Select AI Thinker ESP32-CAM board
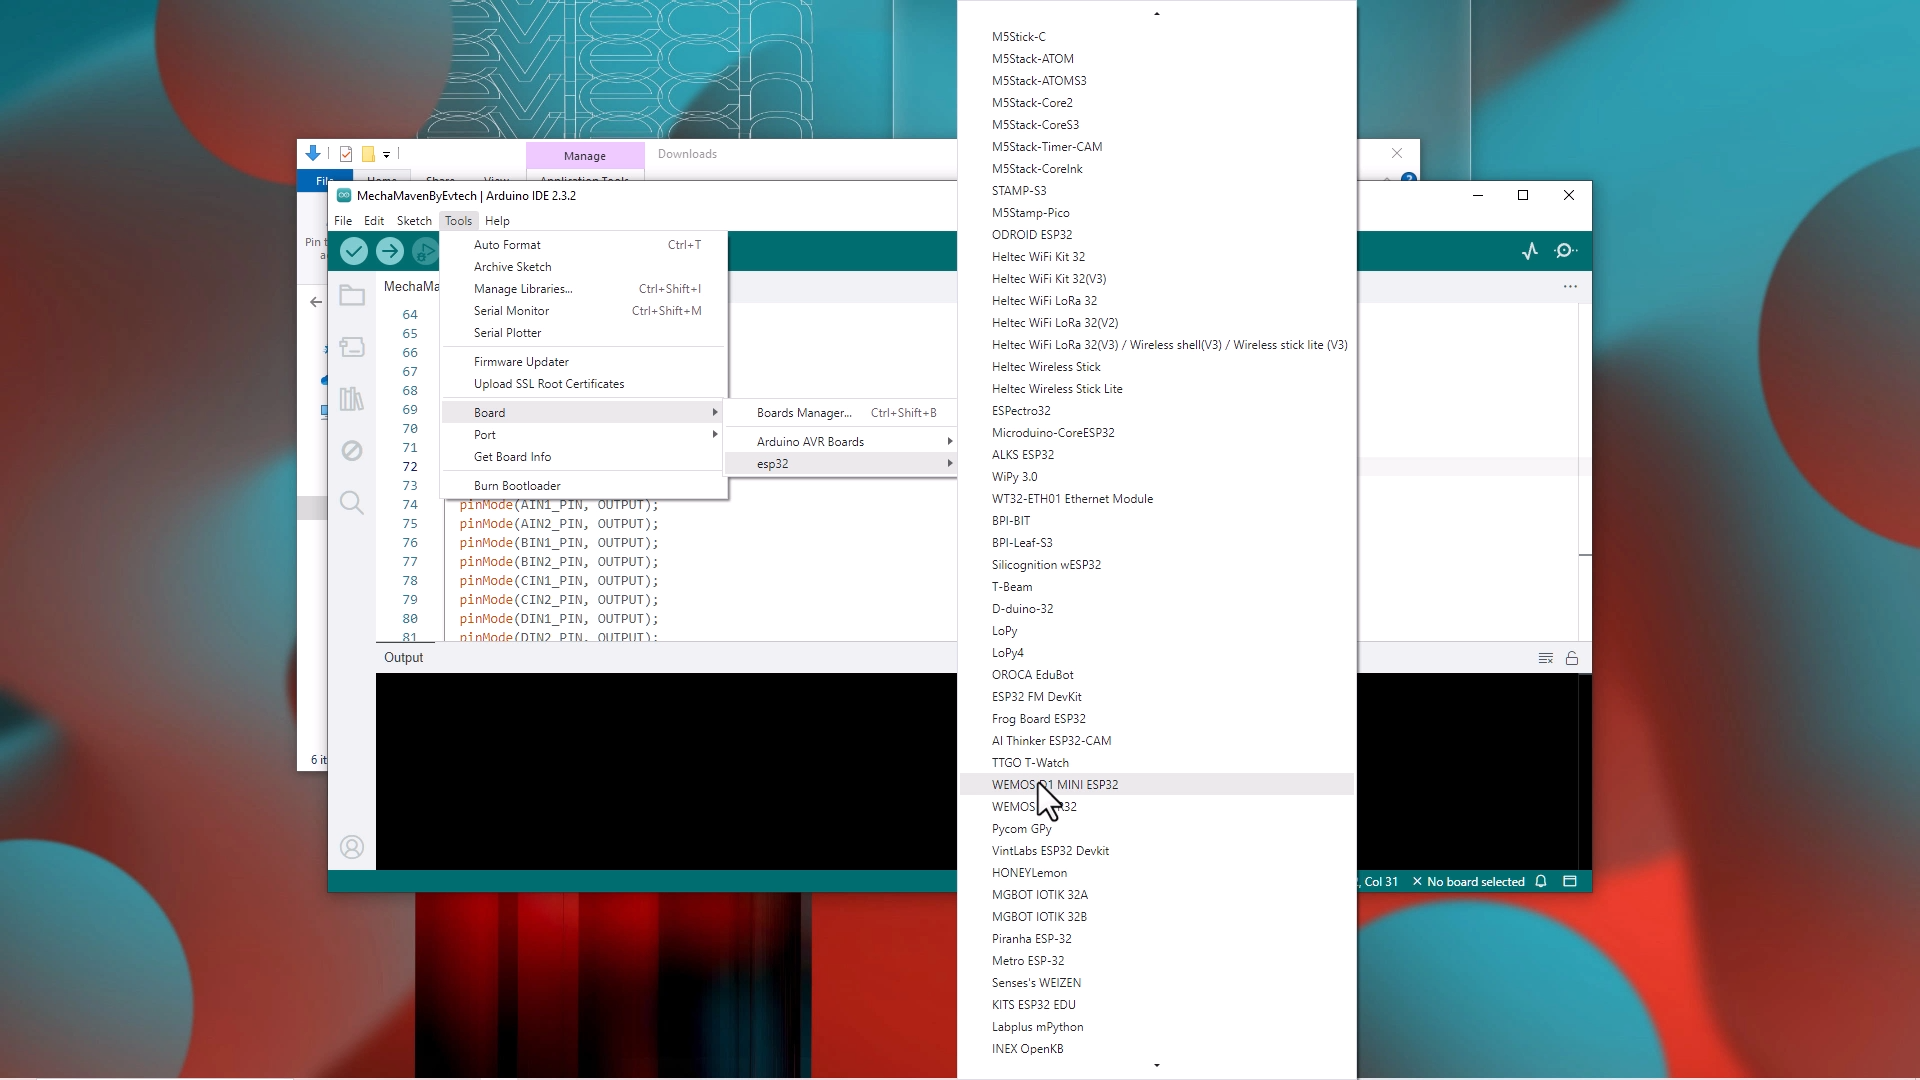The height and width of the screenshot is (1080, 1920). point(1156,740)
